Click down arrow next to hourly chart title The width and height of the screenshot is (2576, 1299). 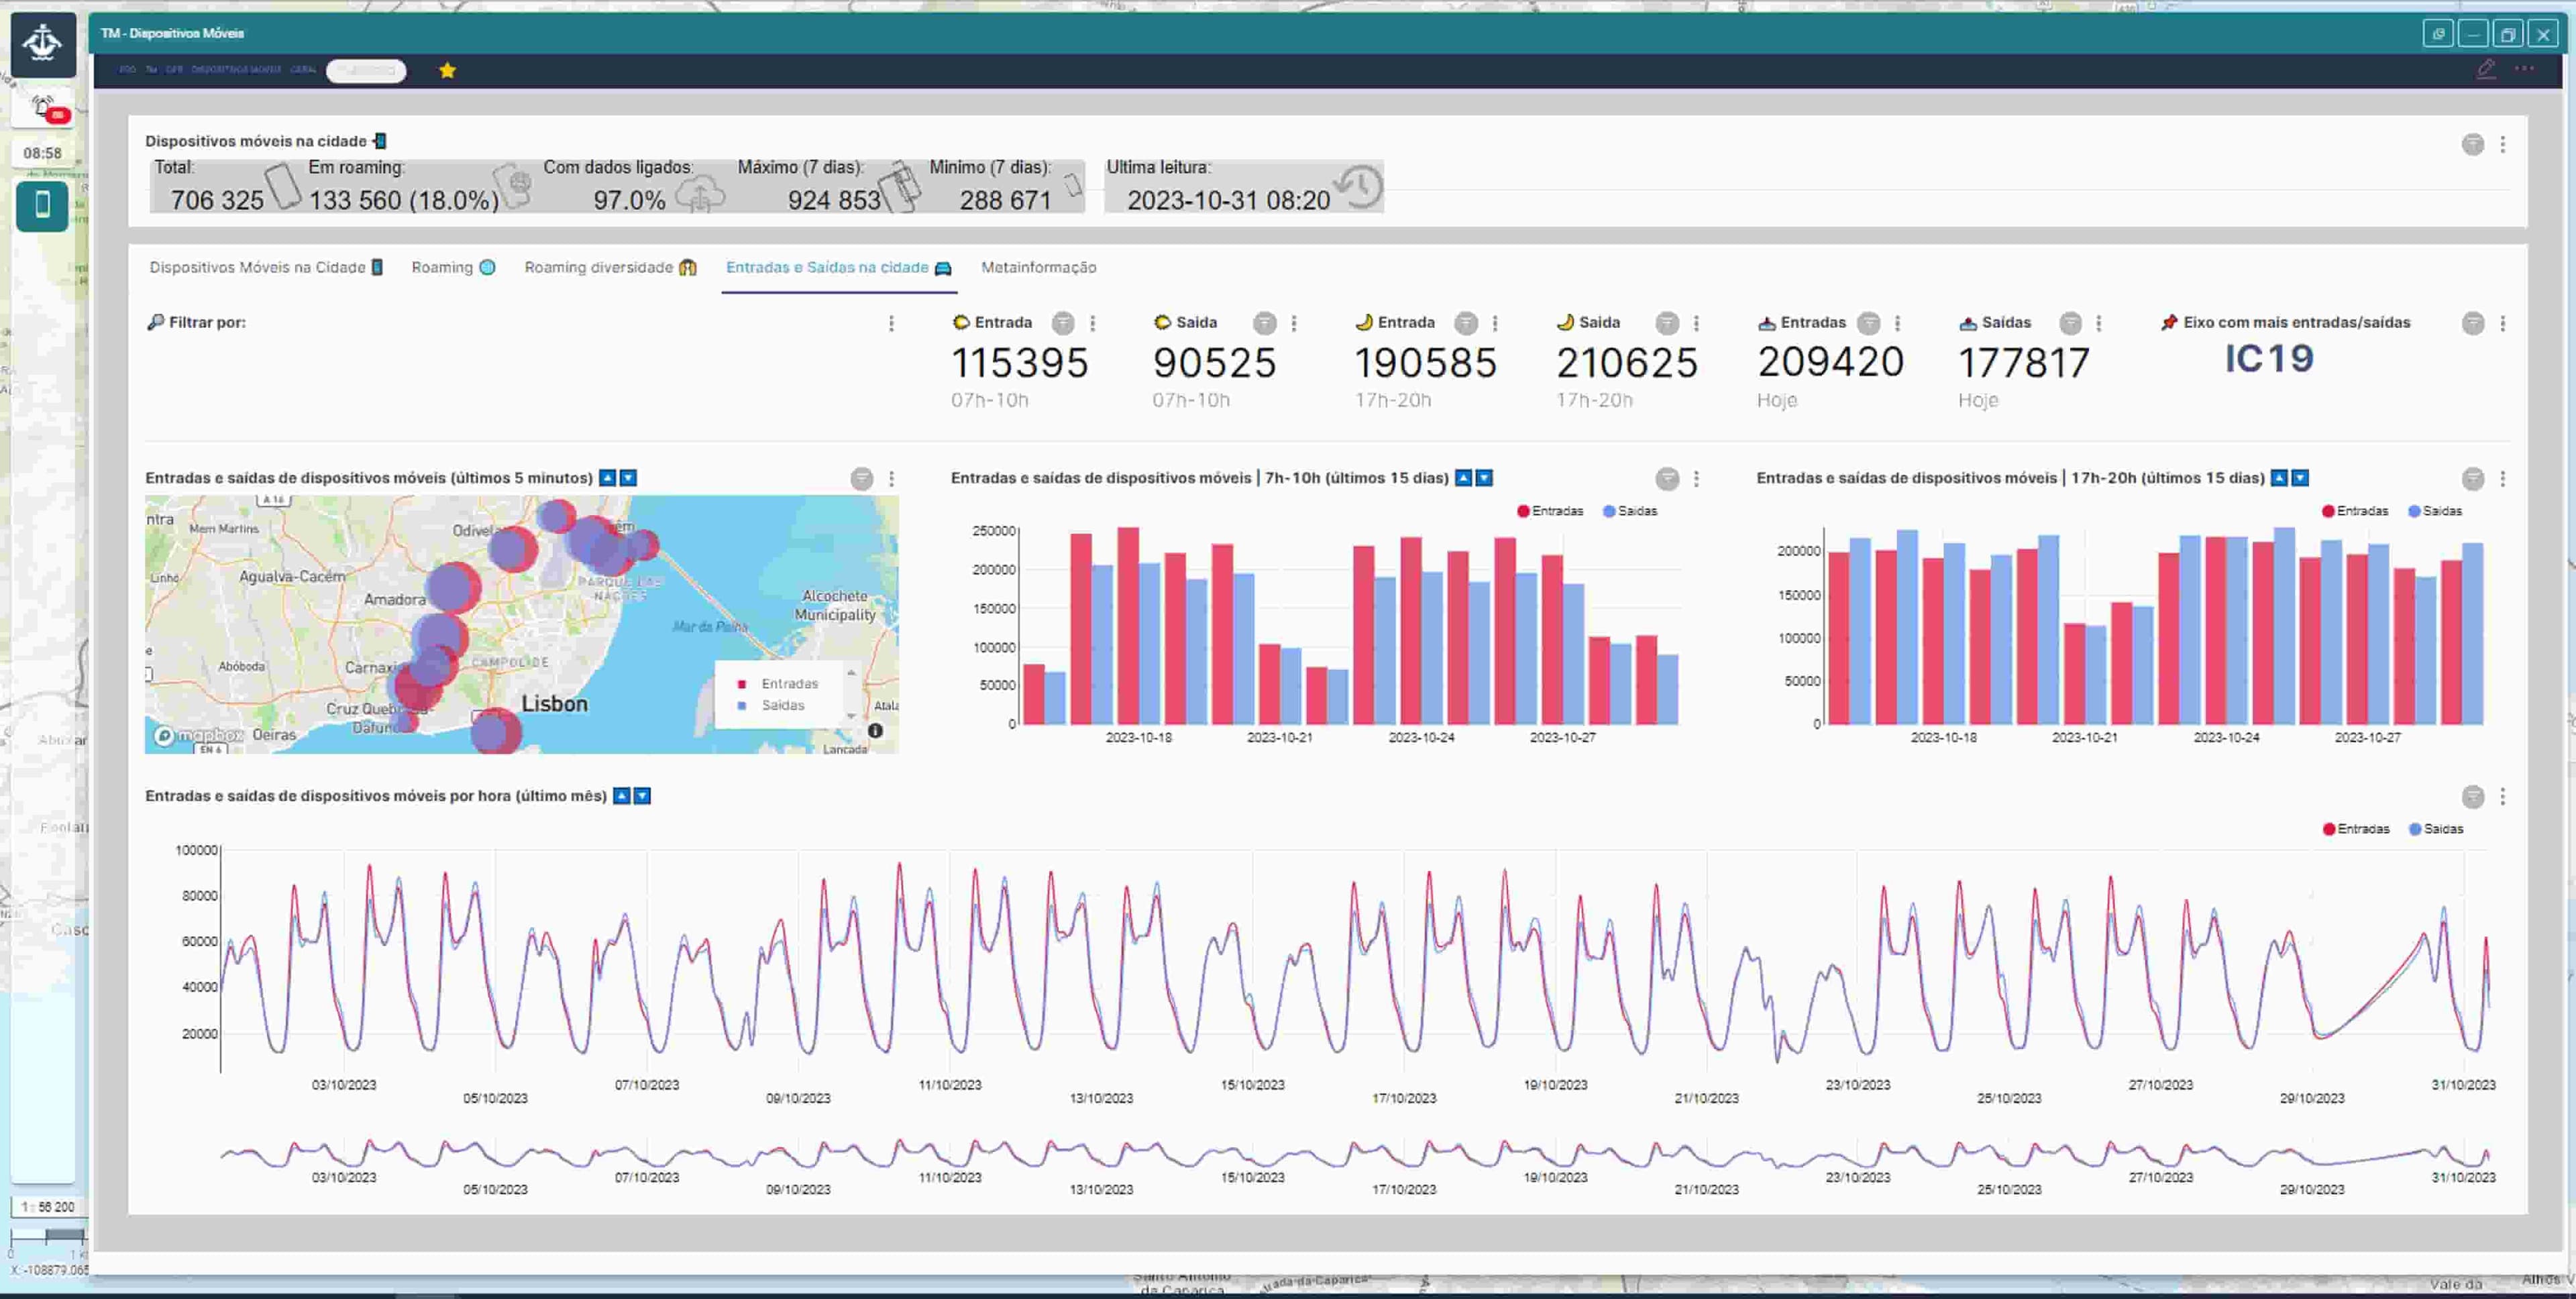[x=643, y=796]
